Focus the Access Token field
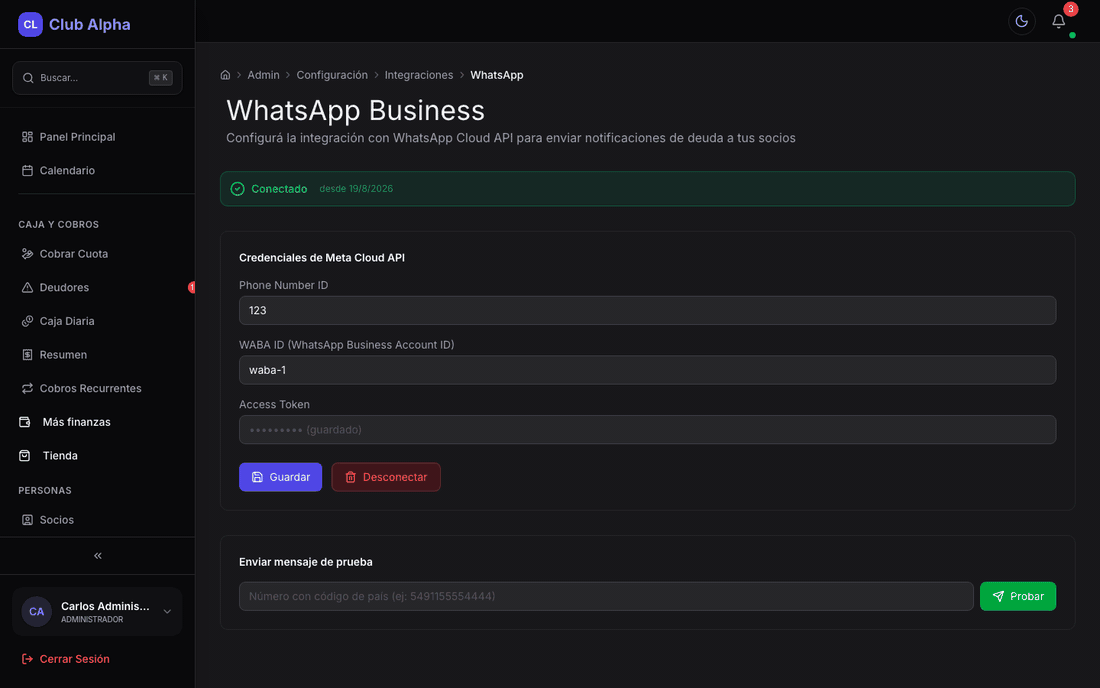Viewport: 1100px width, 688px height. pyautogui.click(x=648, y=429)
